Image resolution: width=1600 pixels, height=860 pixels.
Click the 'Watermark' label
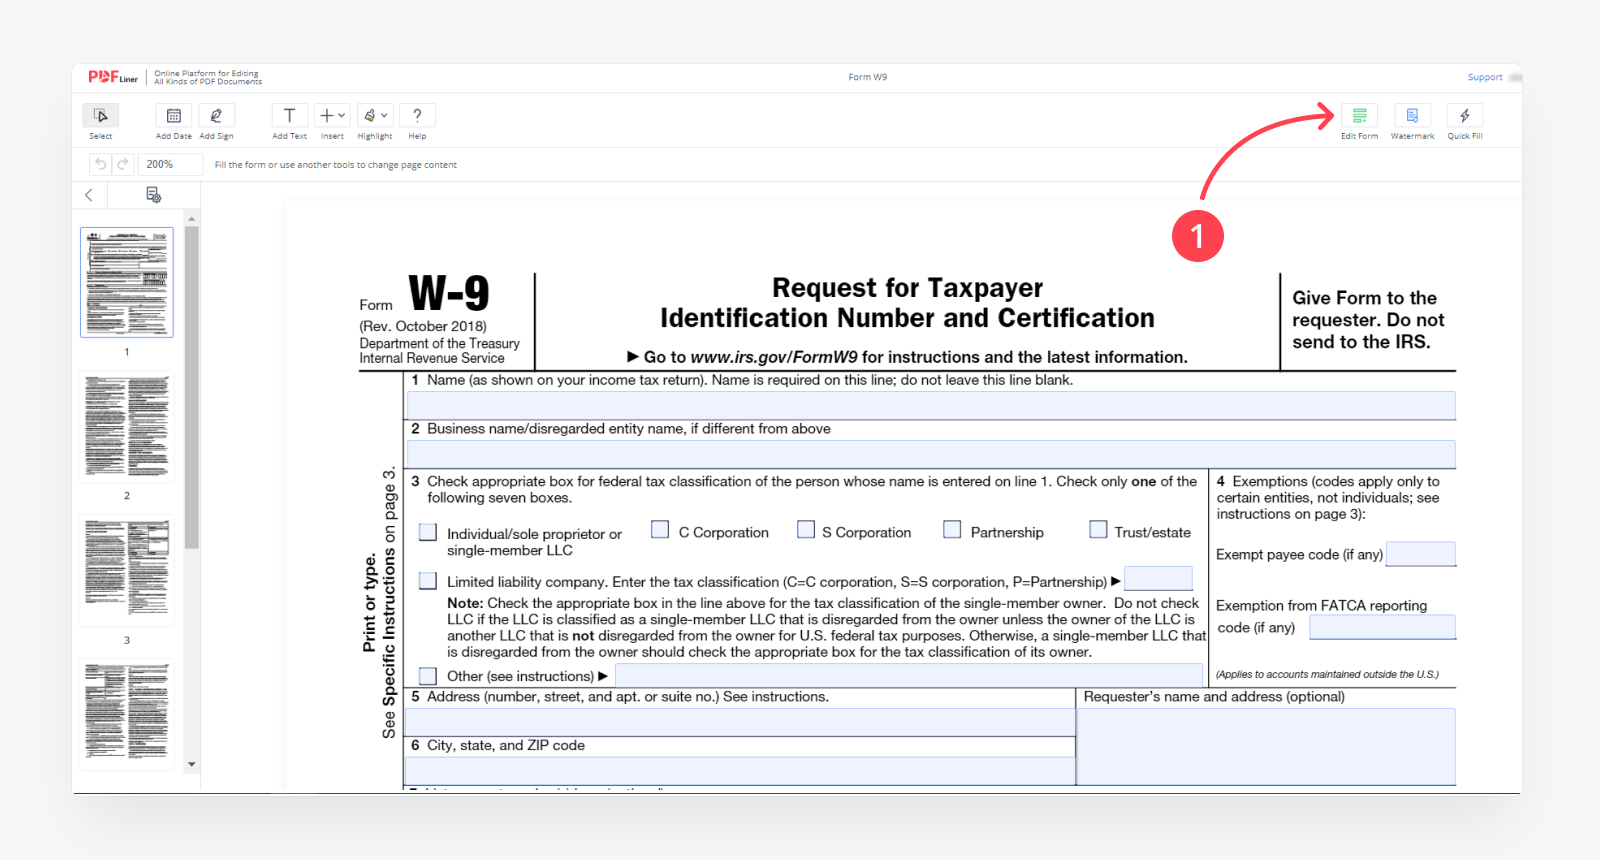click(1412, 136)
